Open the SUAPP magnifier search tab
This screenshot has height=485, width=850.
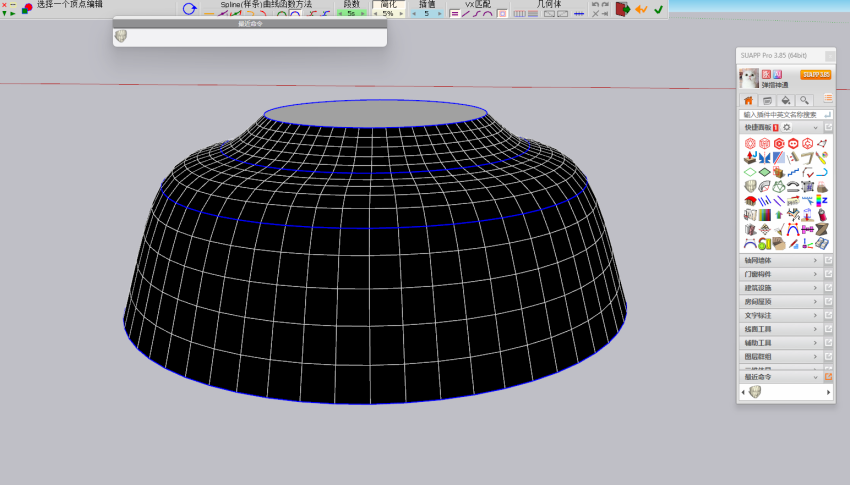point(804,100)
